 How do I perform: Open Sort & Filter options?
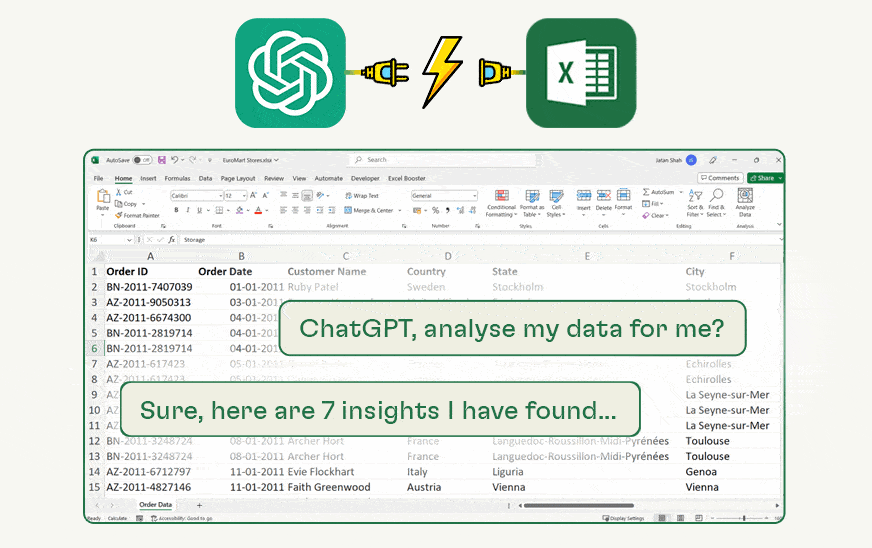(694, 201)
